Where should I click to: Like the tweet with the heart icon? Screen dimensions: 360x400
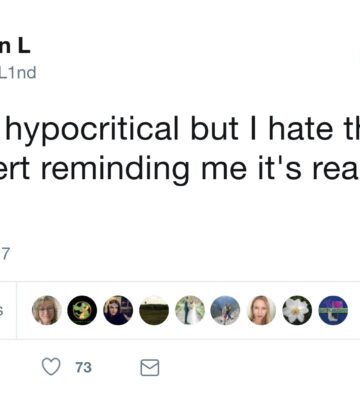point(51,367)
